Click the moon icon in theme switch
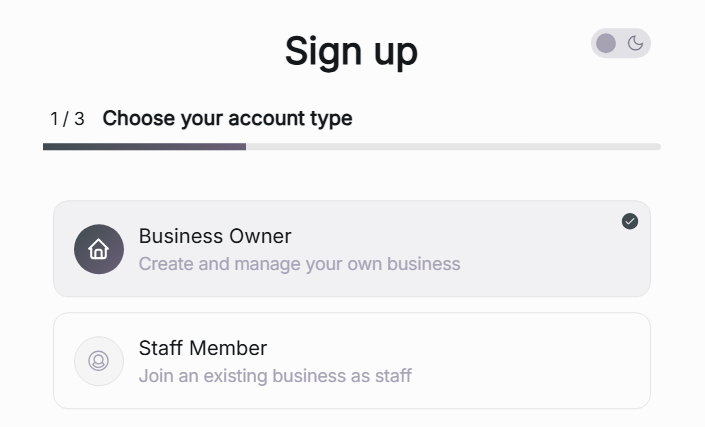The height and width of the screenshot is (427, 705). tap(636, 43)
